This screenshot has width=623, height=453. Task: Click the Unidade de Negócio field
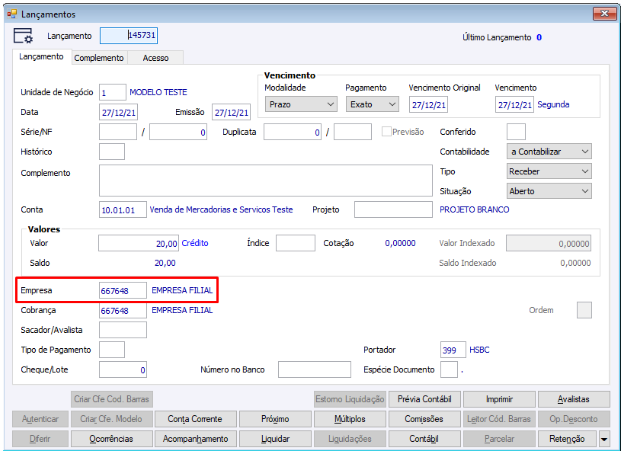pyautogui.click(x=112, y=92)
